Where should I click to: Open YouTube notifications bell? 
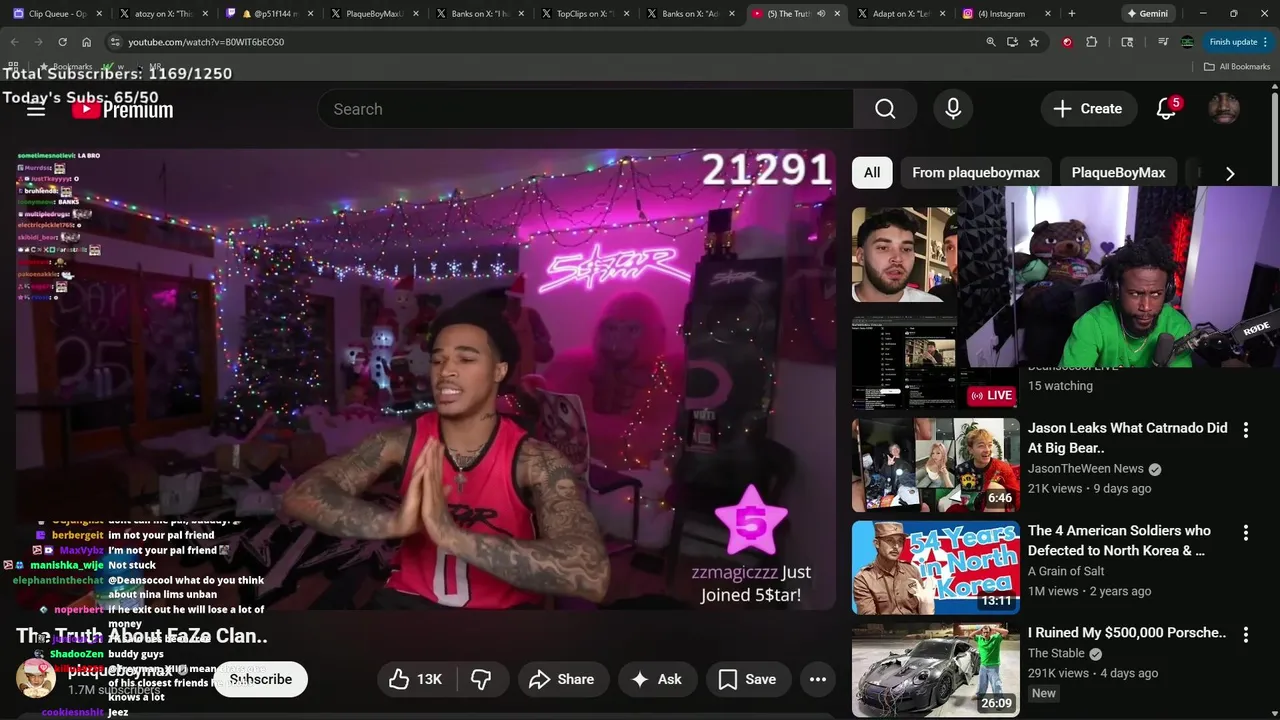[x=1166, y=109]
